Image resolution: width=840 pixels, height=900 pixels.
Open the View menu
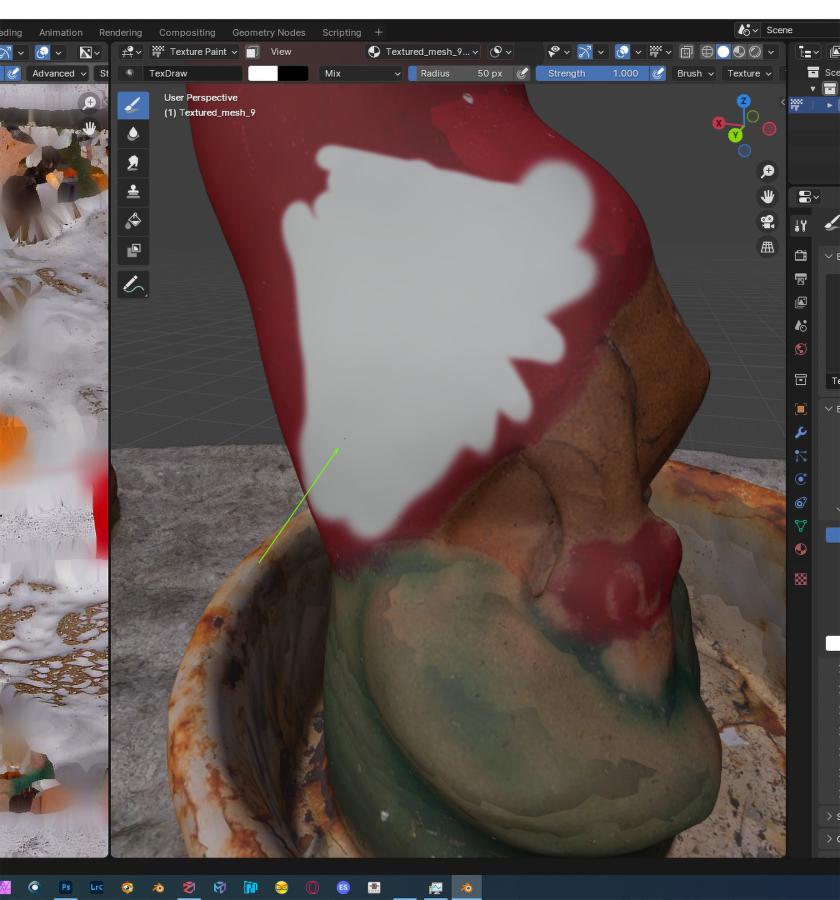click(281, 52)
